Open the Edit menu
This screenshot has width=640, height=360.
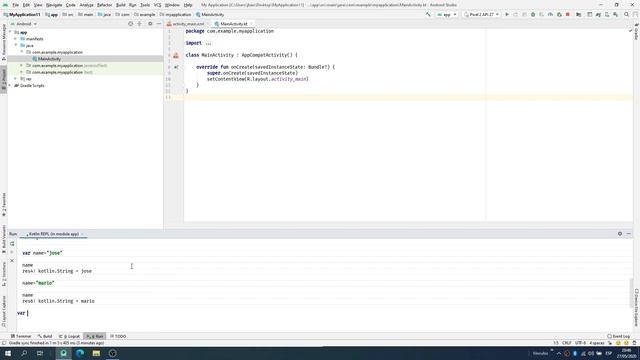[26, 5]
